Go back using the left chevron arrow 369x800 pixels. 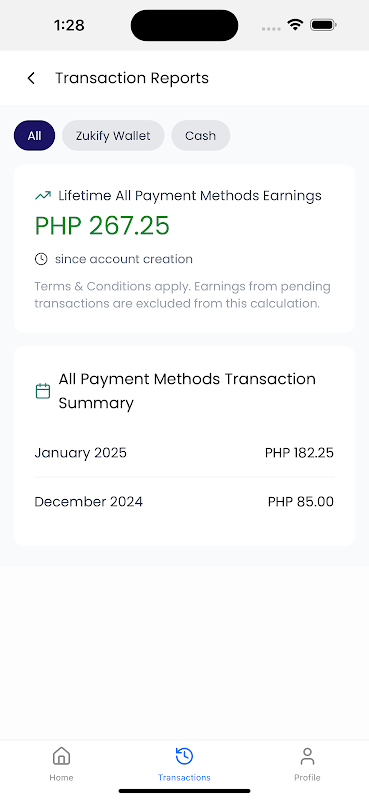31,78
